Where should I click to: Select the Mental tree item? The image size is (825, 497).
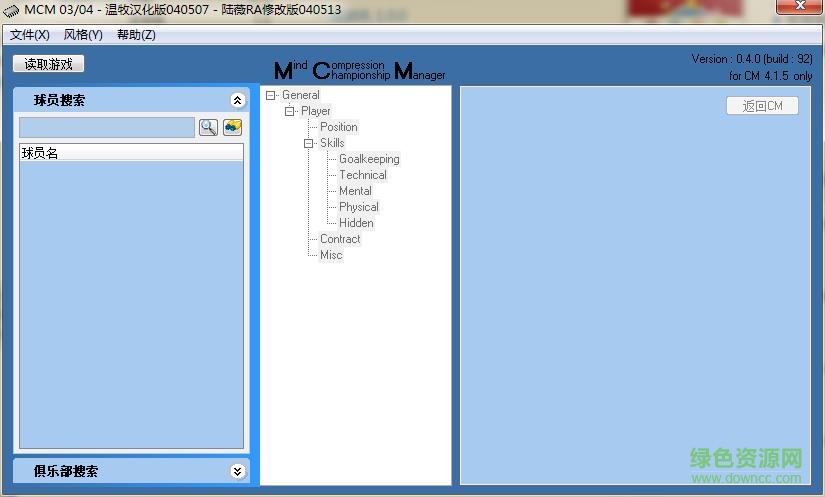(355, 191)
